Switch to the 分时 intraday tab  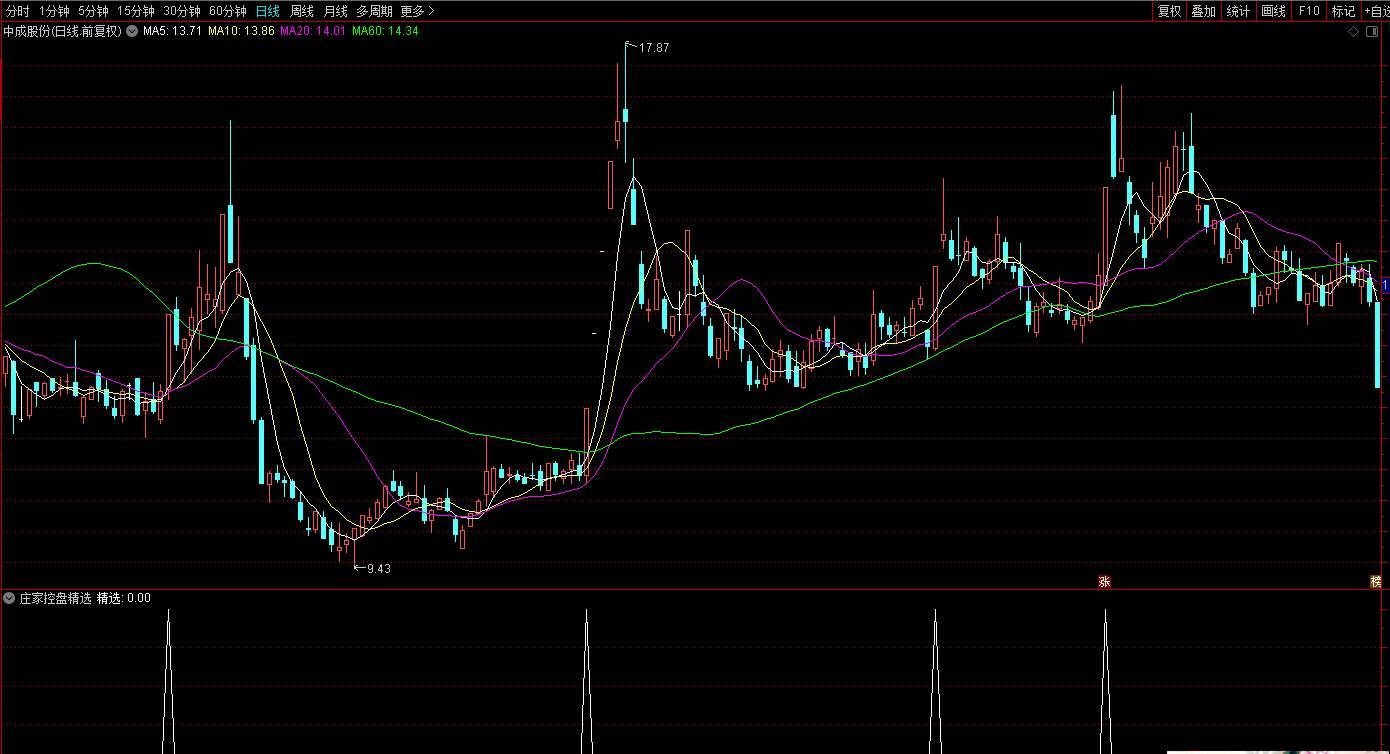pyautogui.click(x=18, y=11)
